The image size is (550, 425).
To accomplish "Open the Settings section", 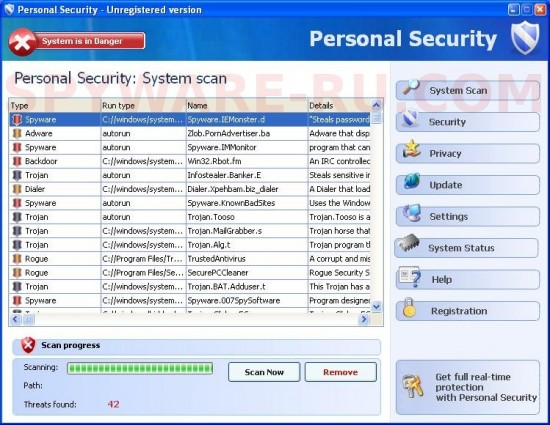I will click(x=468, y=216).
